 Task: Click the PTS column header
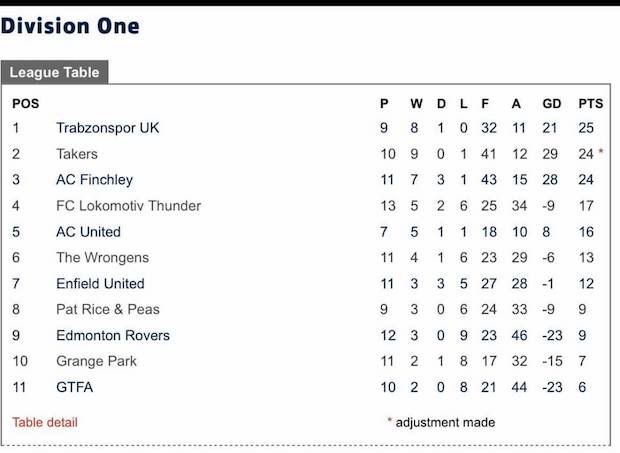[x=591, y=104]
